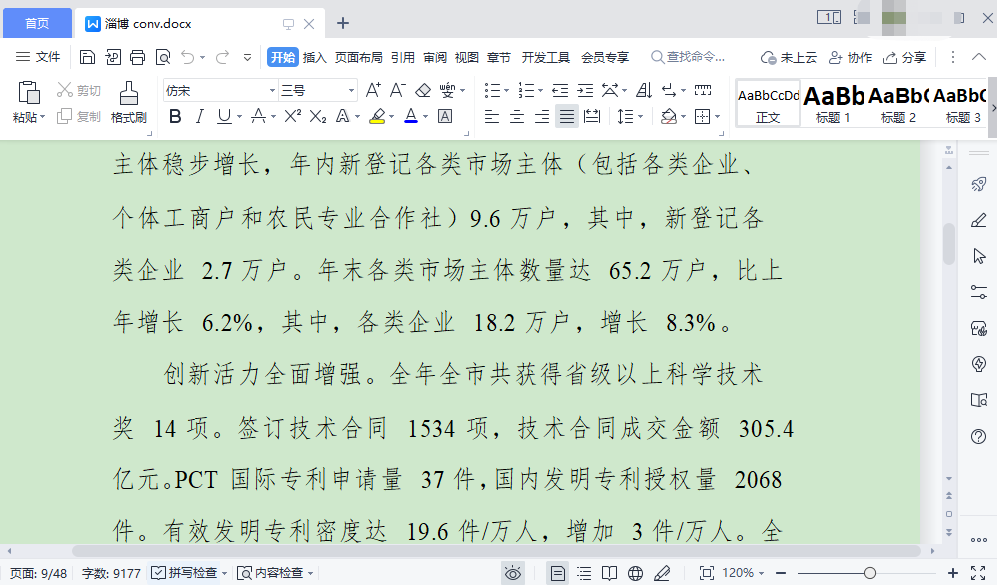Toggle italic formatting

[x=200, y=116]
